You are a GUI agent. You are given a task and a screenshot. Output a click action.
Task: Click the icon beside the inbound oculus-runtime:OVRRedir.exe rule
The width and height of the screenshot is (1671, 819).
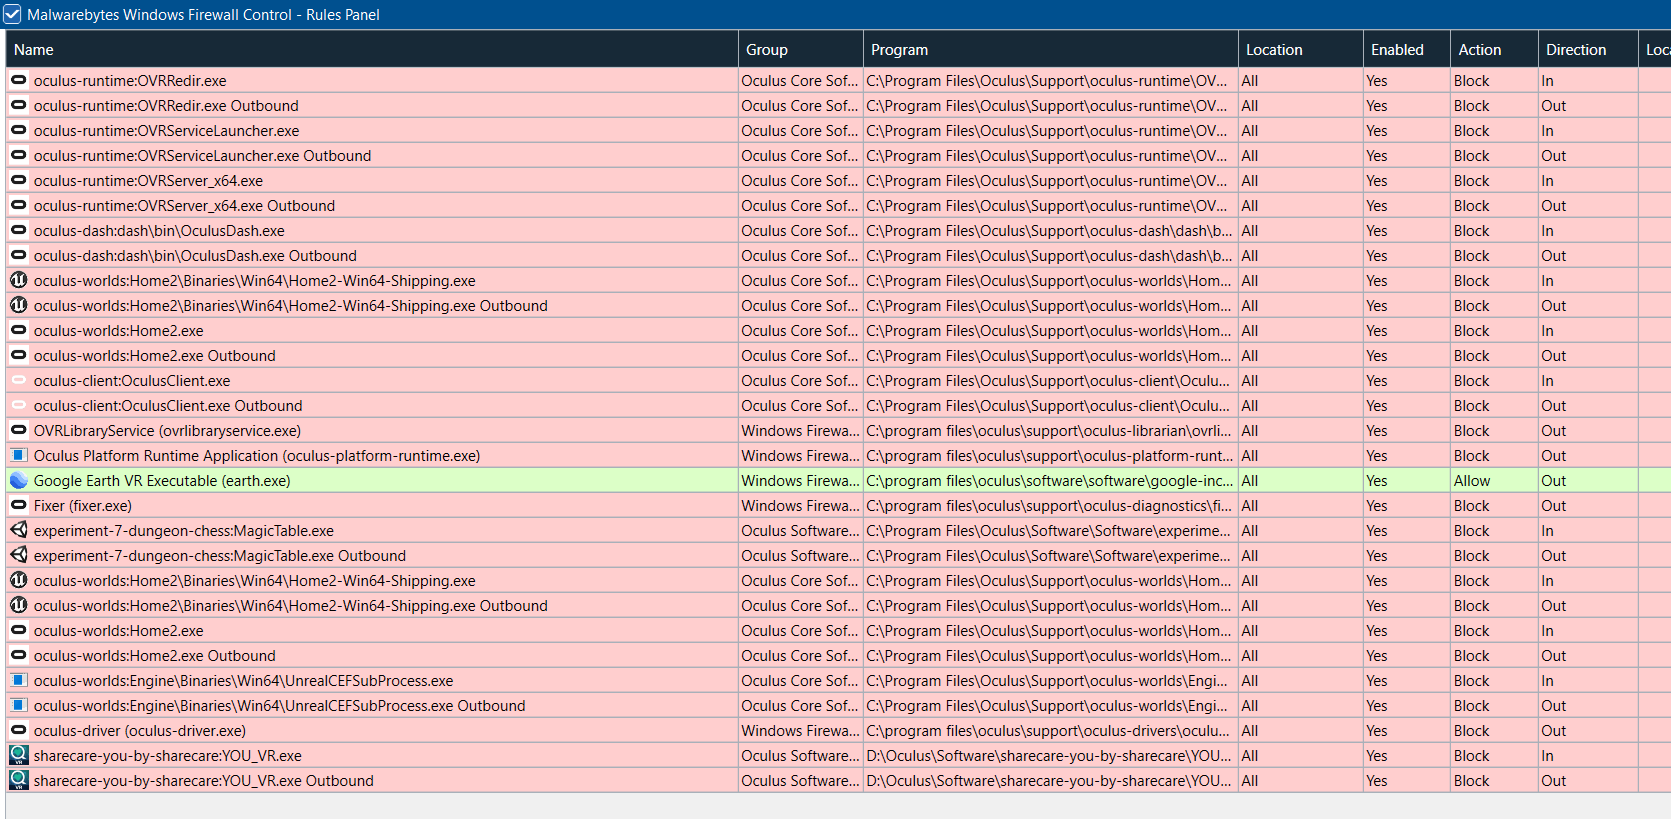[18, 80]
